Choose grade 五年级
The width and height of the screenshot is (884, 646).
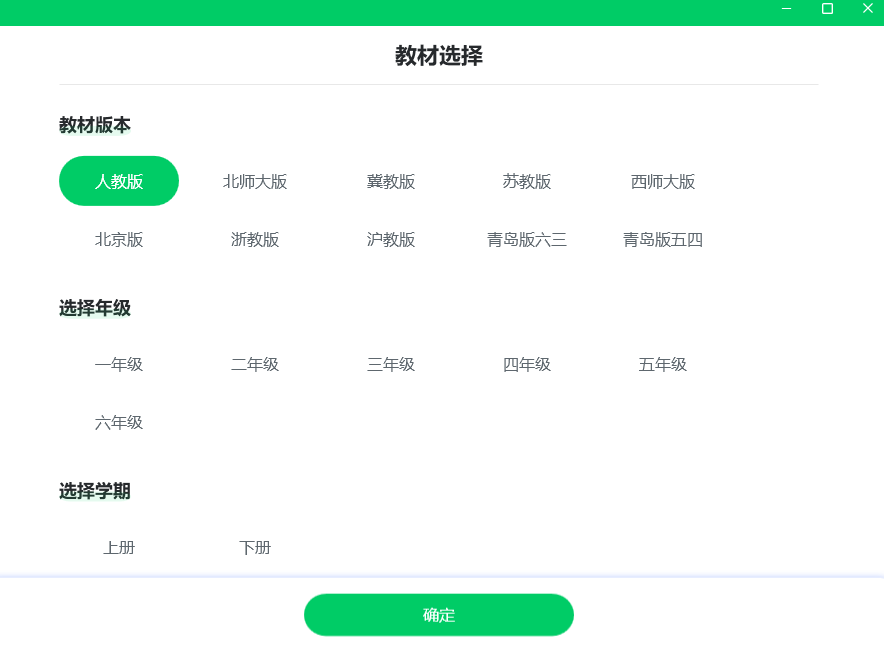pyautogui.click(x=662, y=364)
